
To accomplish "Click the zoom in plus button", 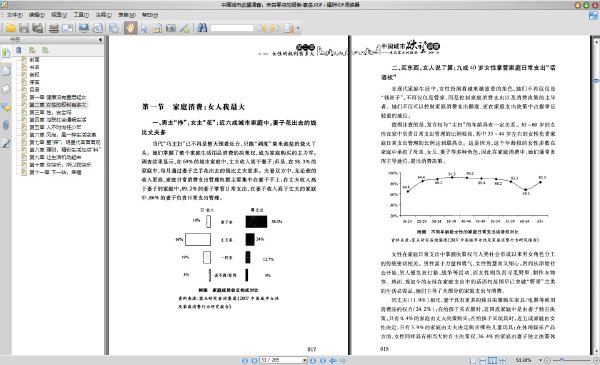I will 596,360.
